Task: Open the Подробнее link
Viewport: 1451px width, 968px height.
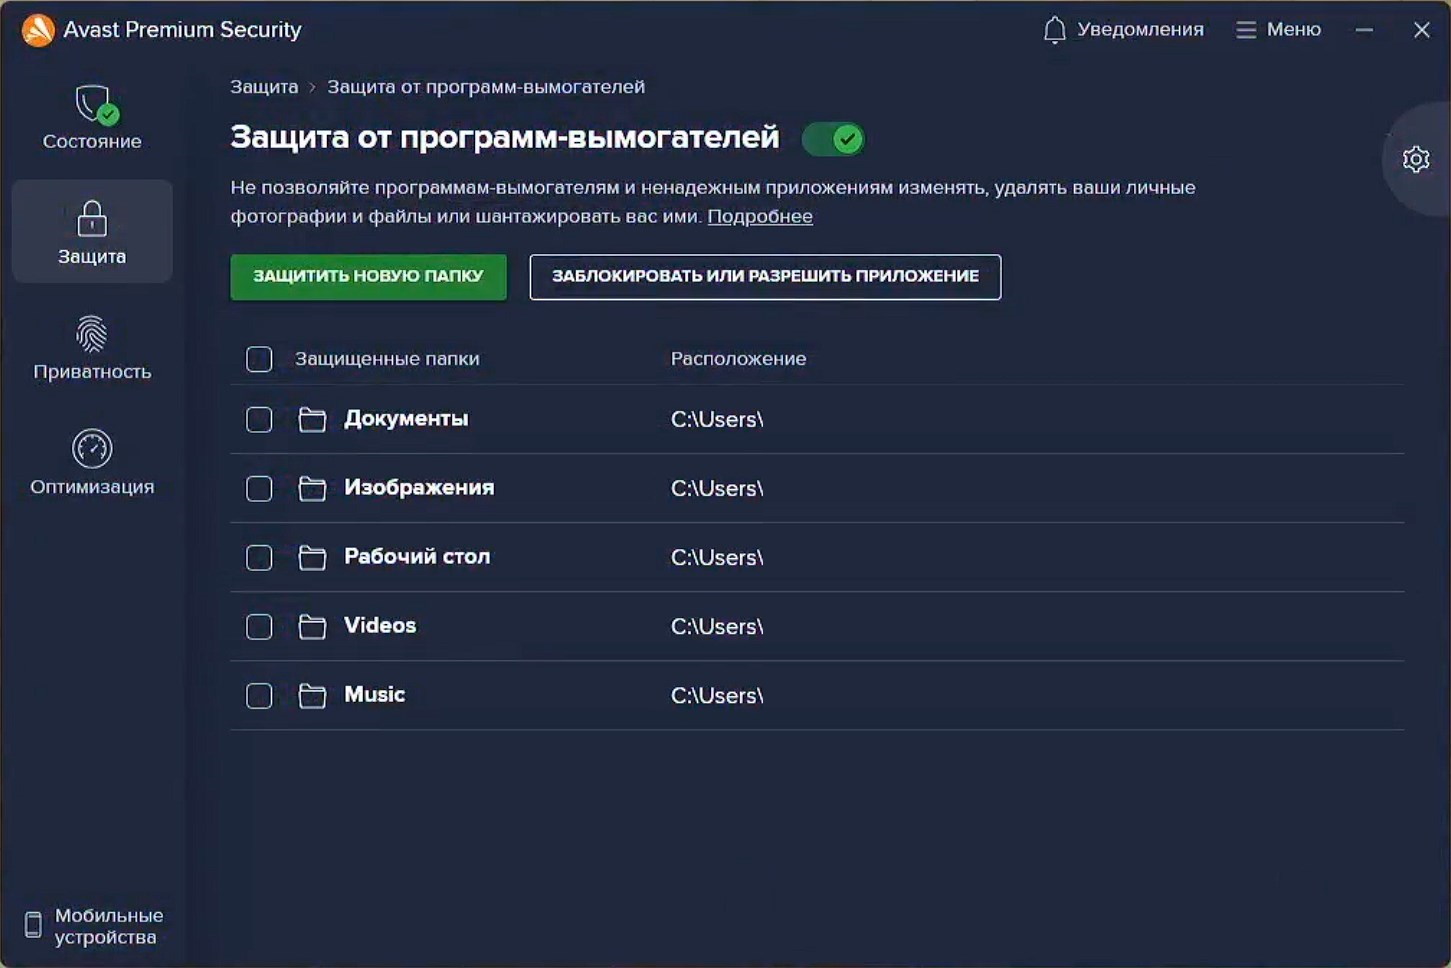Action: [x=760, y=216]
